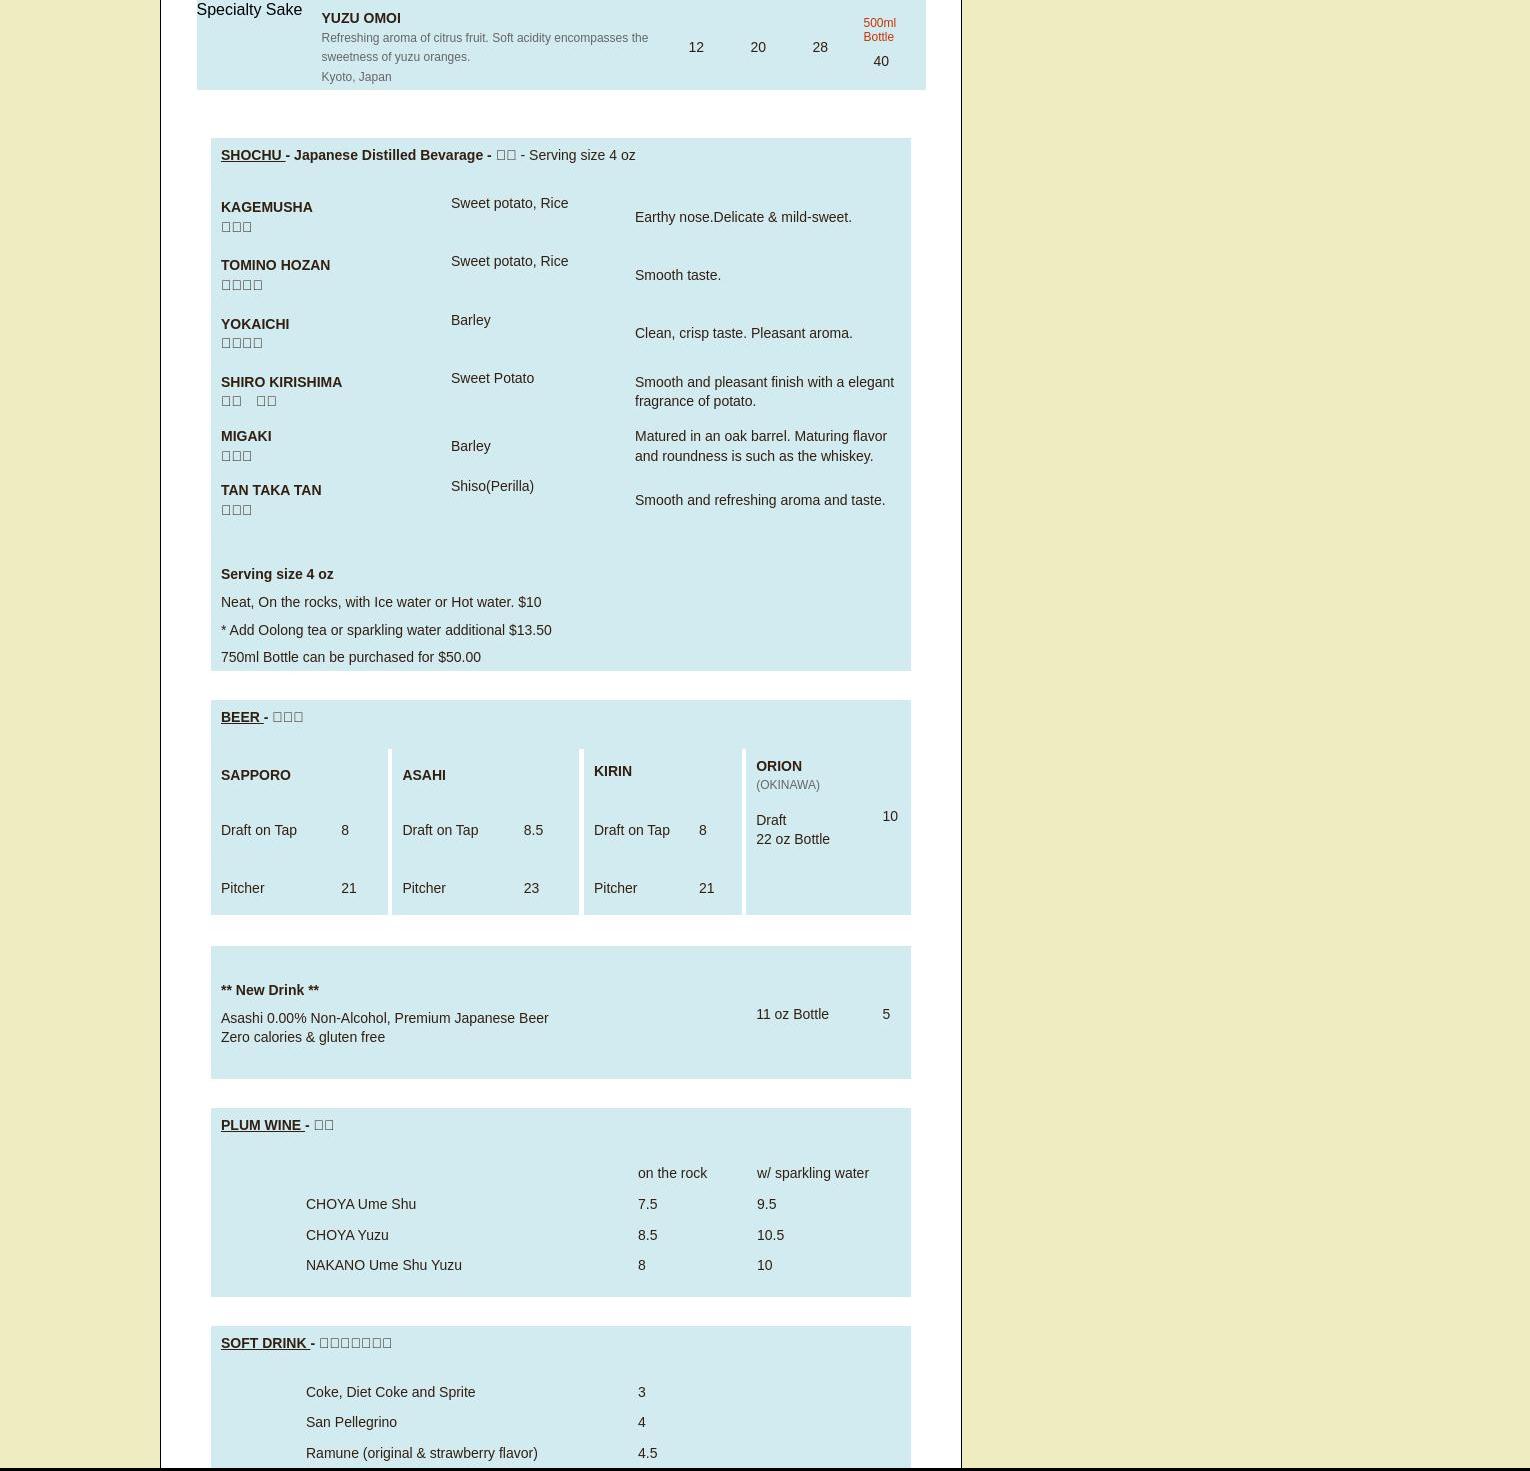Select the YUZU OMOI sake name

point(361,18)
